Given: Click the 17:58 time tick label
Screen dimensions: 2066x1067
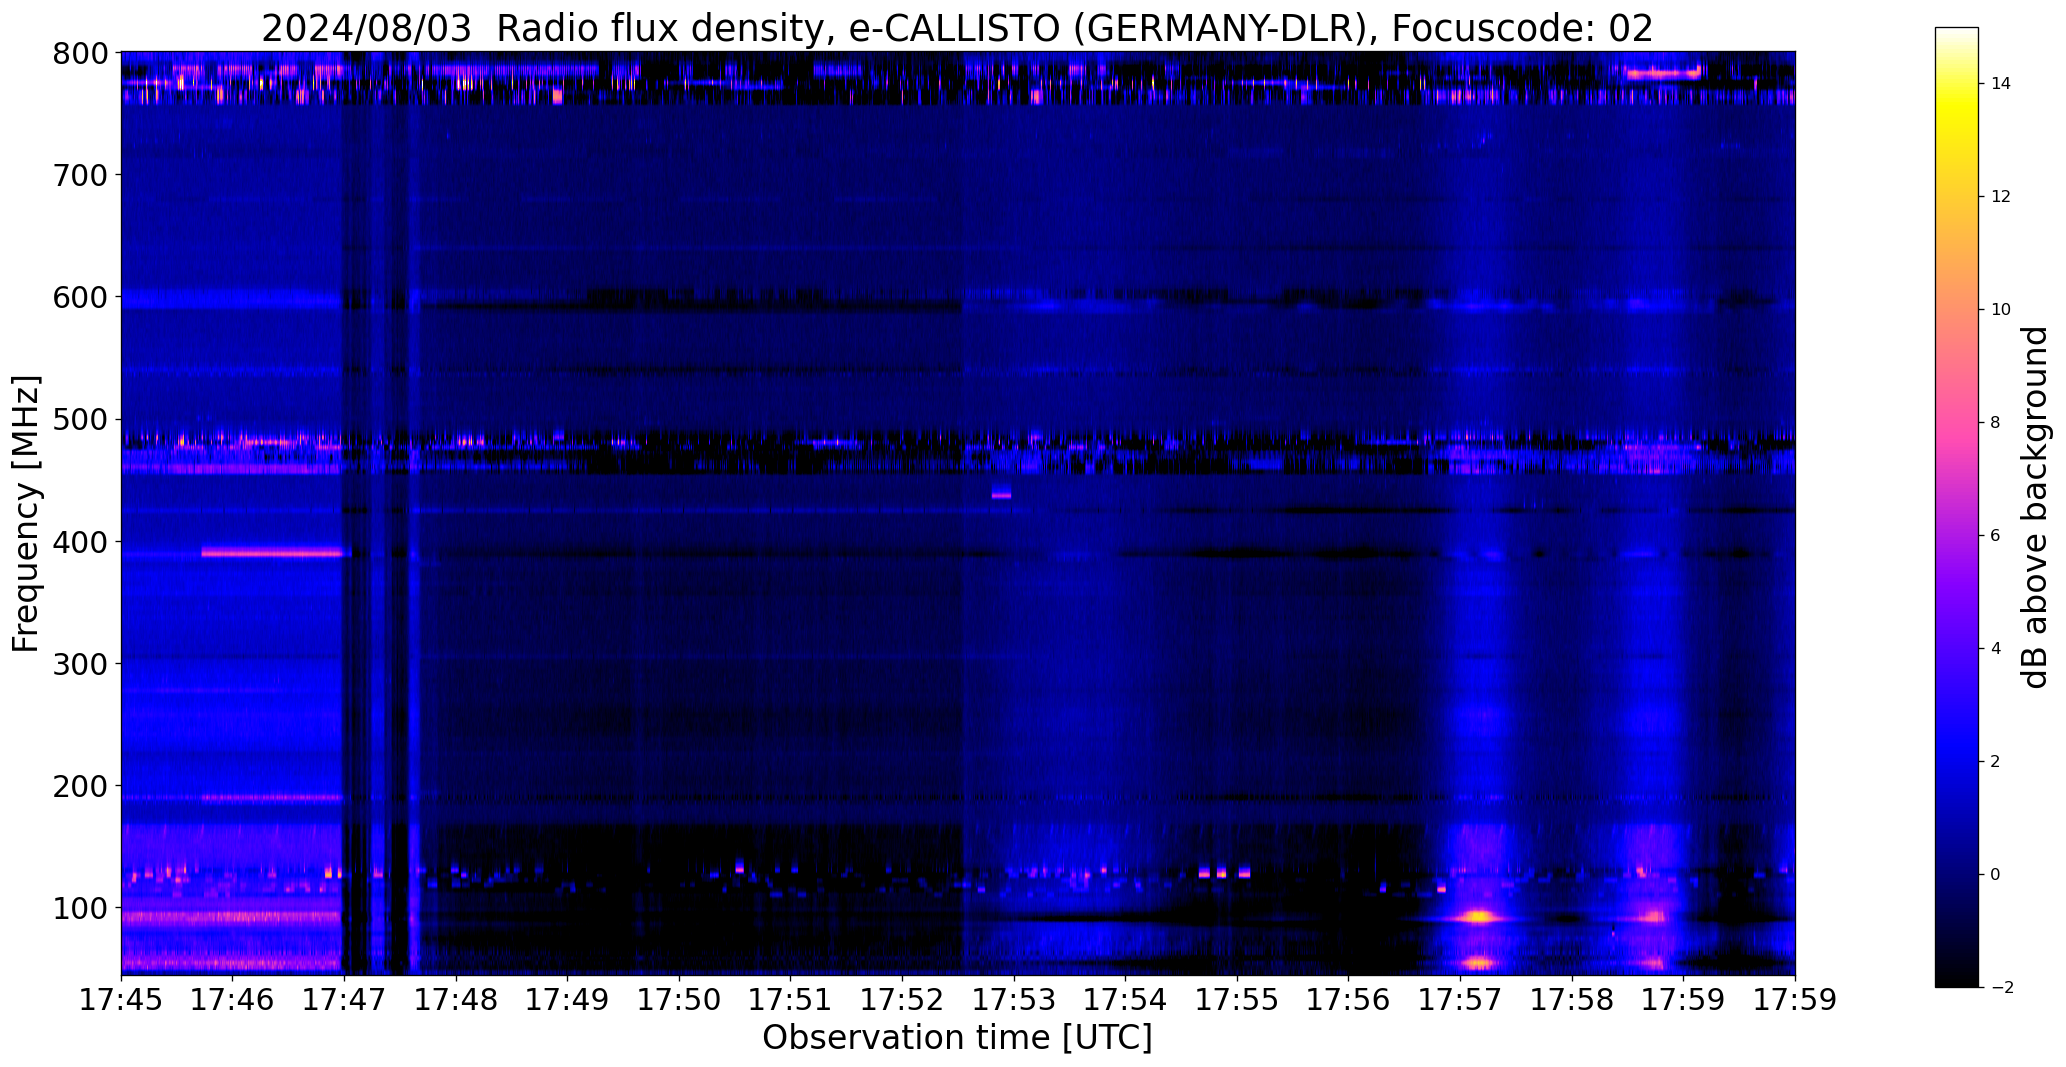Looking at the screenshot, I should (1572, 1000).
